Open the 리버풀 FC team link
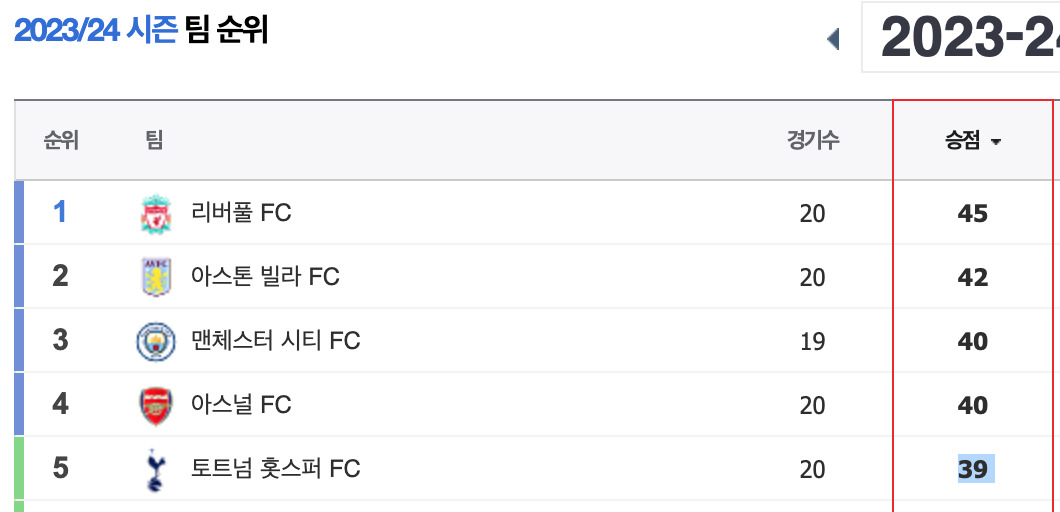The width and height of the screenshot is (1060, 512). 241,214
